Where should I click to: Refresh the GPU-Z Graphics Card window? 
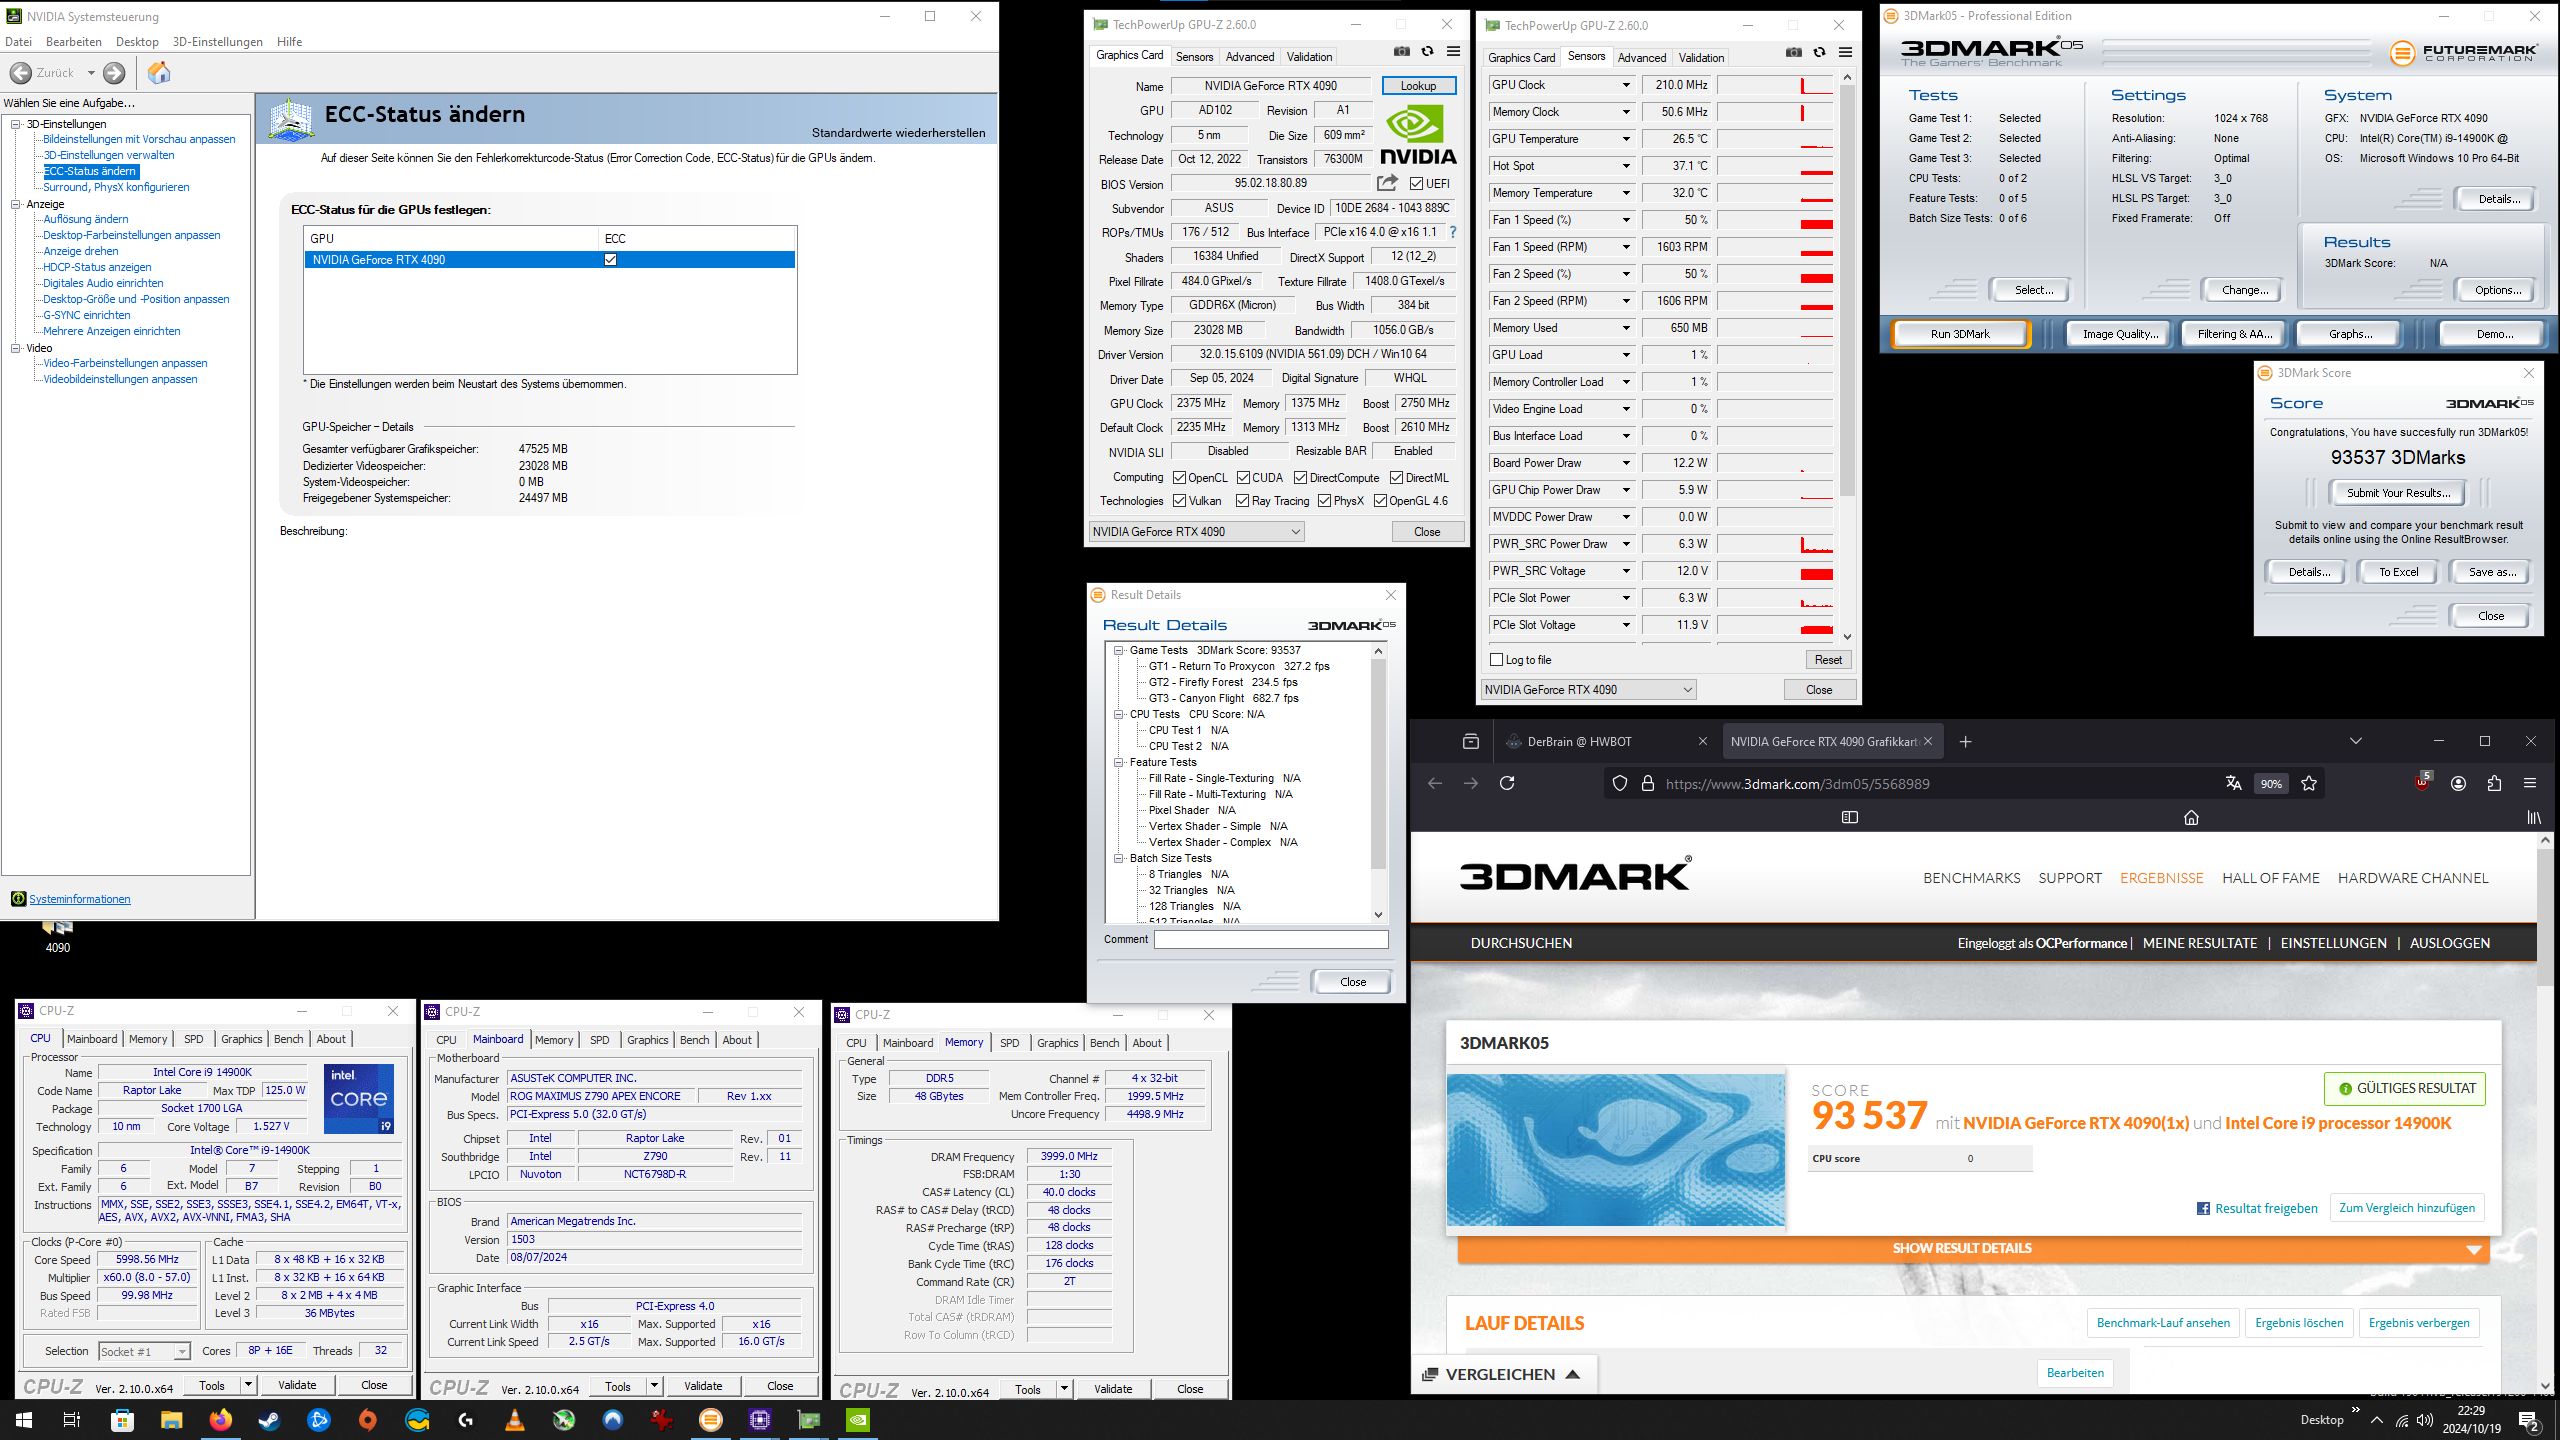coord(1428,52)
